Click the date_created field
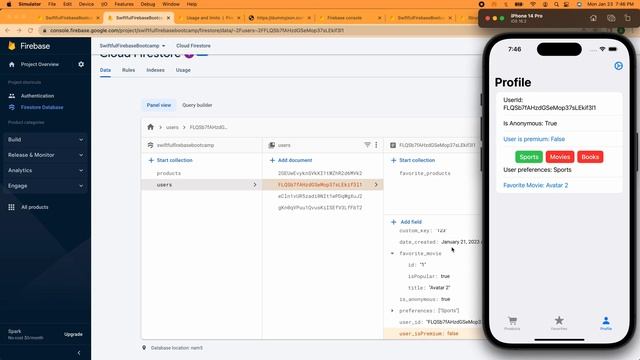Screen dimensions: 640x360 (x=439, y=242)
